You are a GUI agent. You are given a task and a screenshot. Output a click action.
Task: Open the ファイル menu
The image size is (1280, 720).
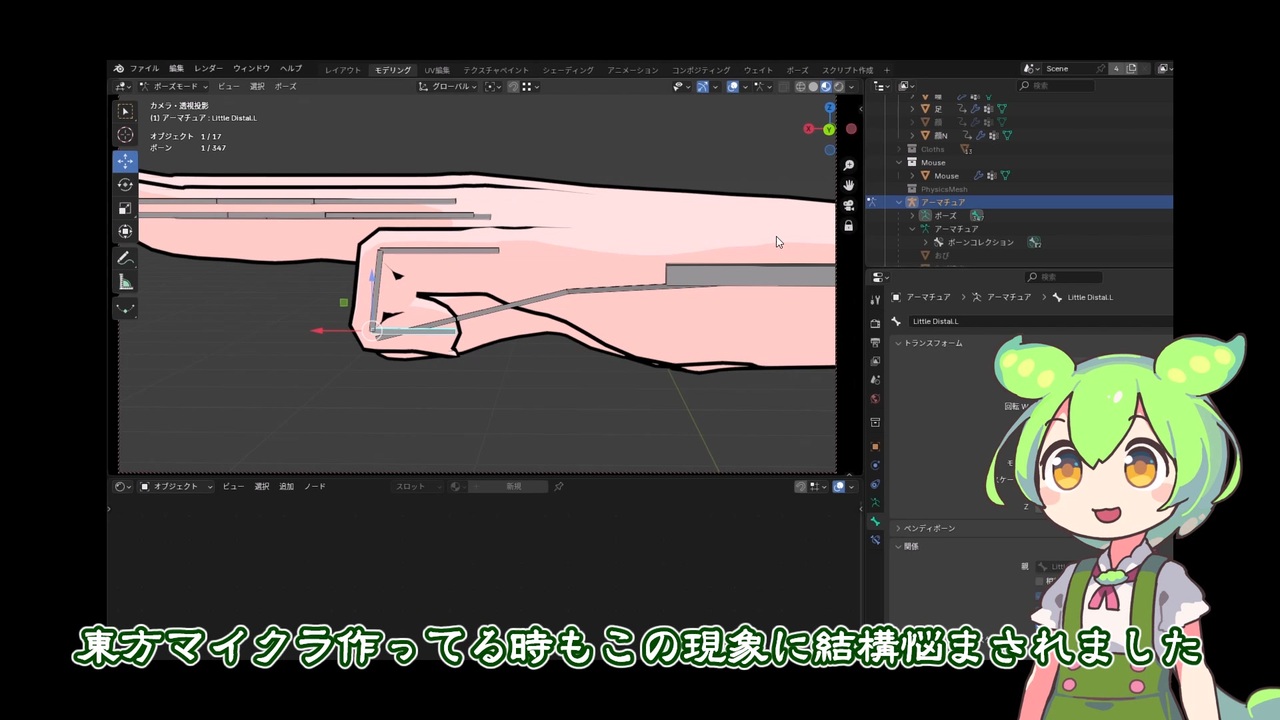(x=144, y=69)
